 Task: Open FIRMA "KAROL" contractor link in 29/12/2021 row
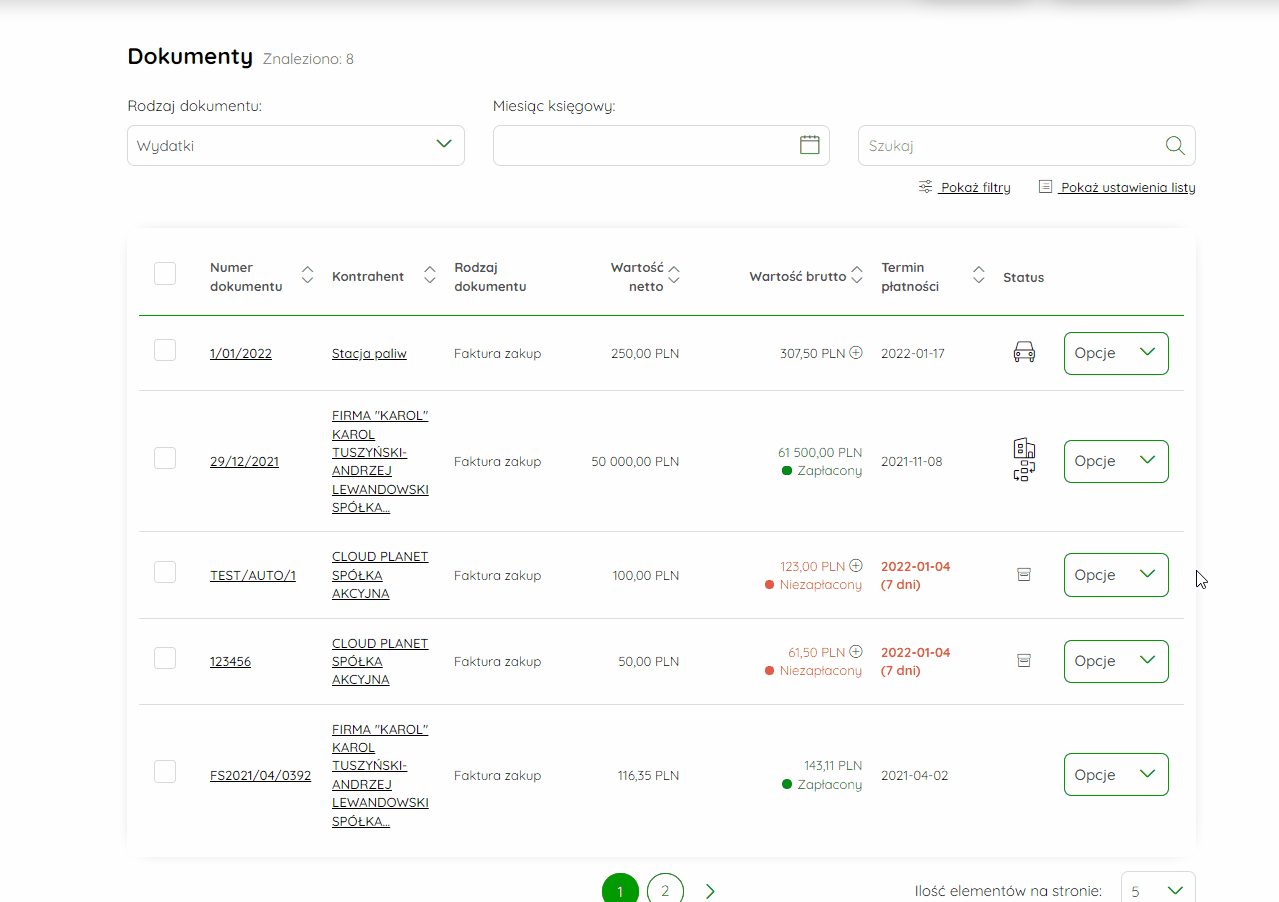point(380,461)
